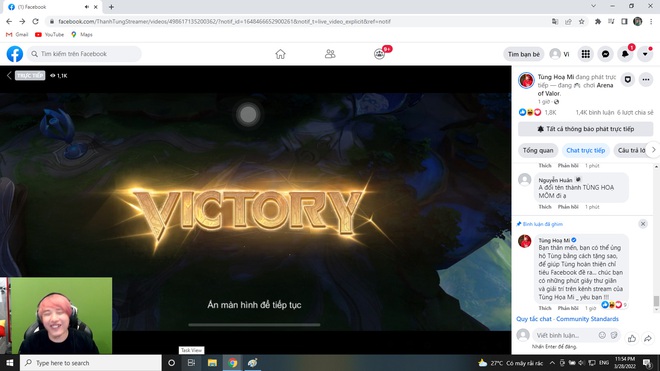Open the Chrome extensions puzzle icon
This screenshot has width=660, height=371.
click(x=598, y=21)
